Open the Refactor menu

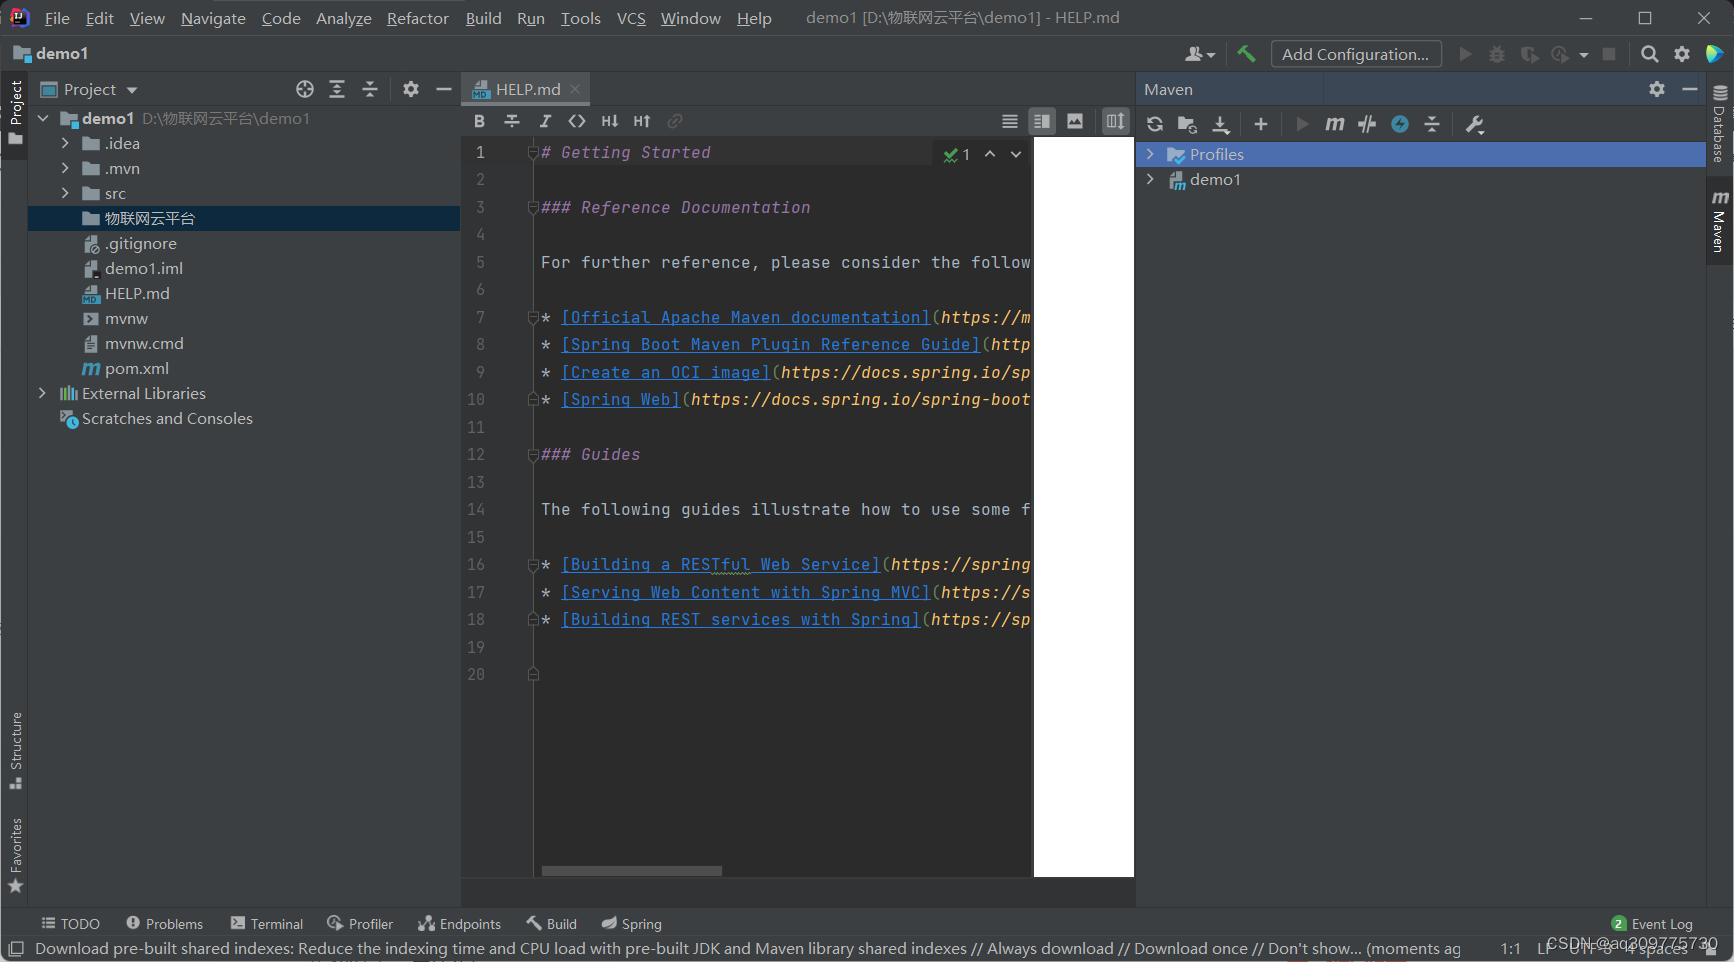click(417, 18)
